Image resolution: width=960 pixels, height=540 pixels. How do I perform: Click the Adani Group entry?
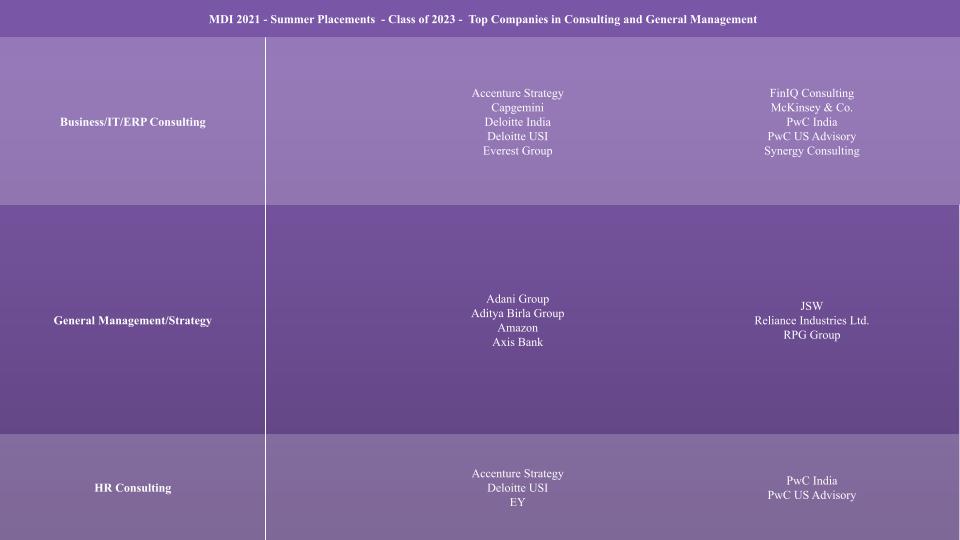(x=517, y=299)
